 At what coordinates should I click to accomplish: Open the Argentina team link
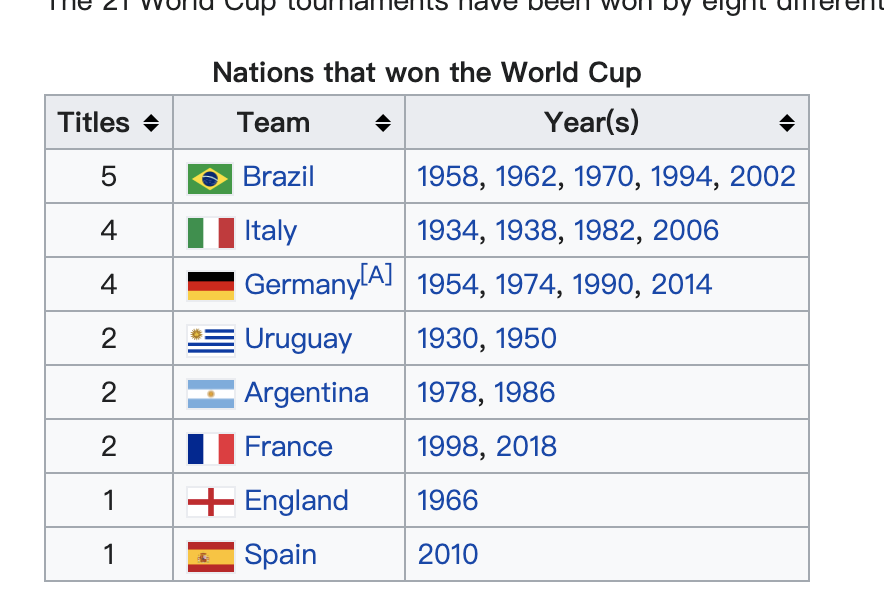(x=306, y=392)
